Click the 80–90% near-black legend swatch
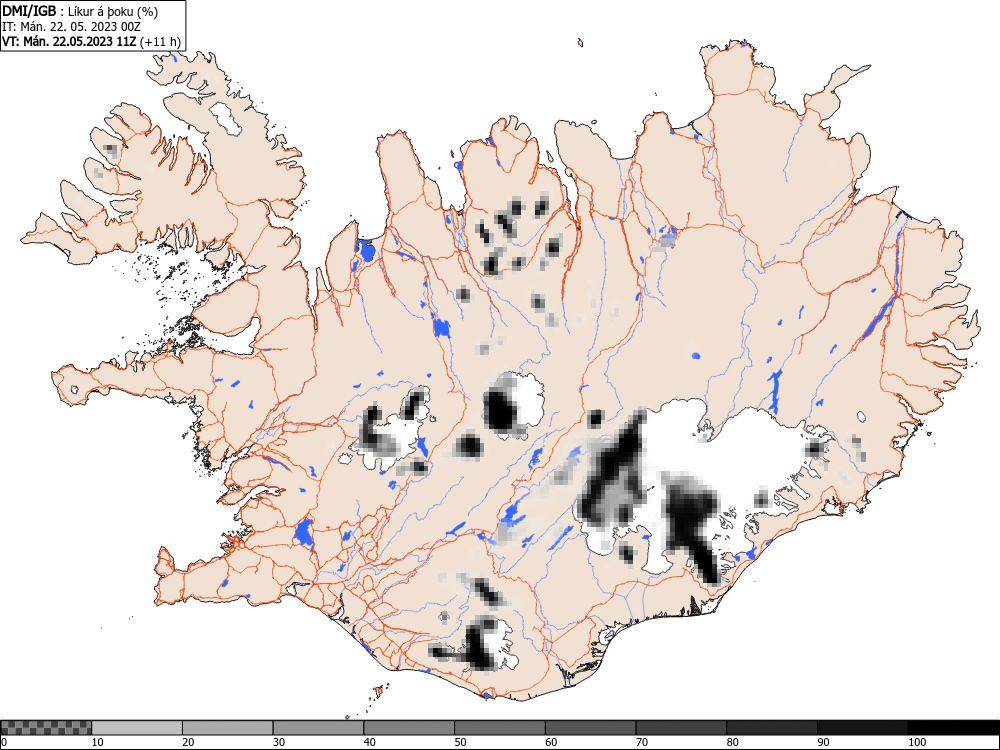This screenshot has height=750, width=1000. (x=772, y=728)
